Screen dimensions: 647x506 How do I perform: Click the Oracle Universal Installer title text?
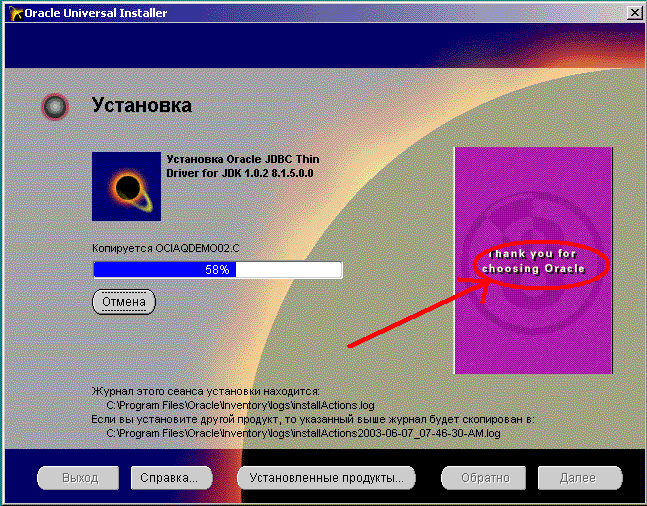(96, 13)
